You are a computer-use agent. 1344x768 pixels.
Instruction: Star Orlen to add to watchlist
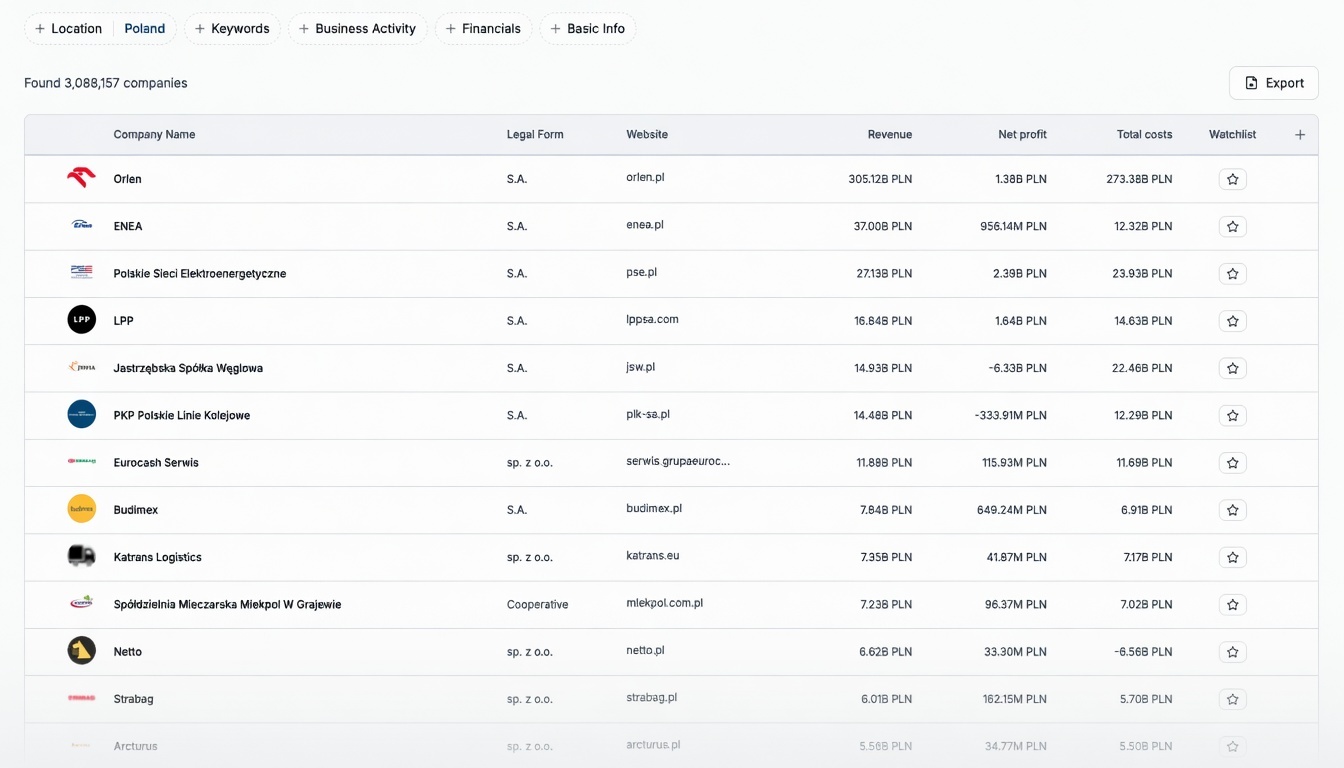(1232, 179)
